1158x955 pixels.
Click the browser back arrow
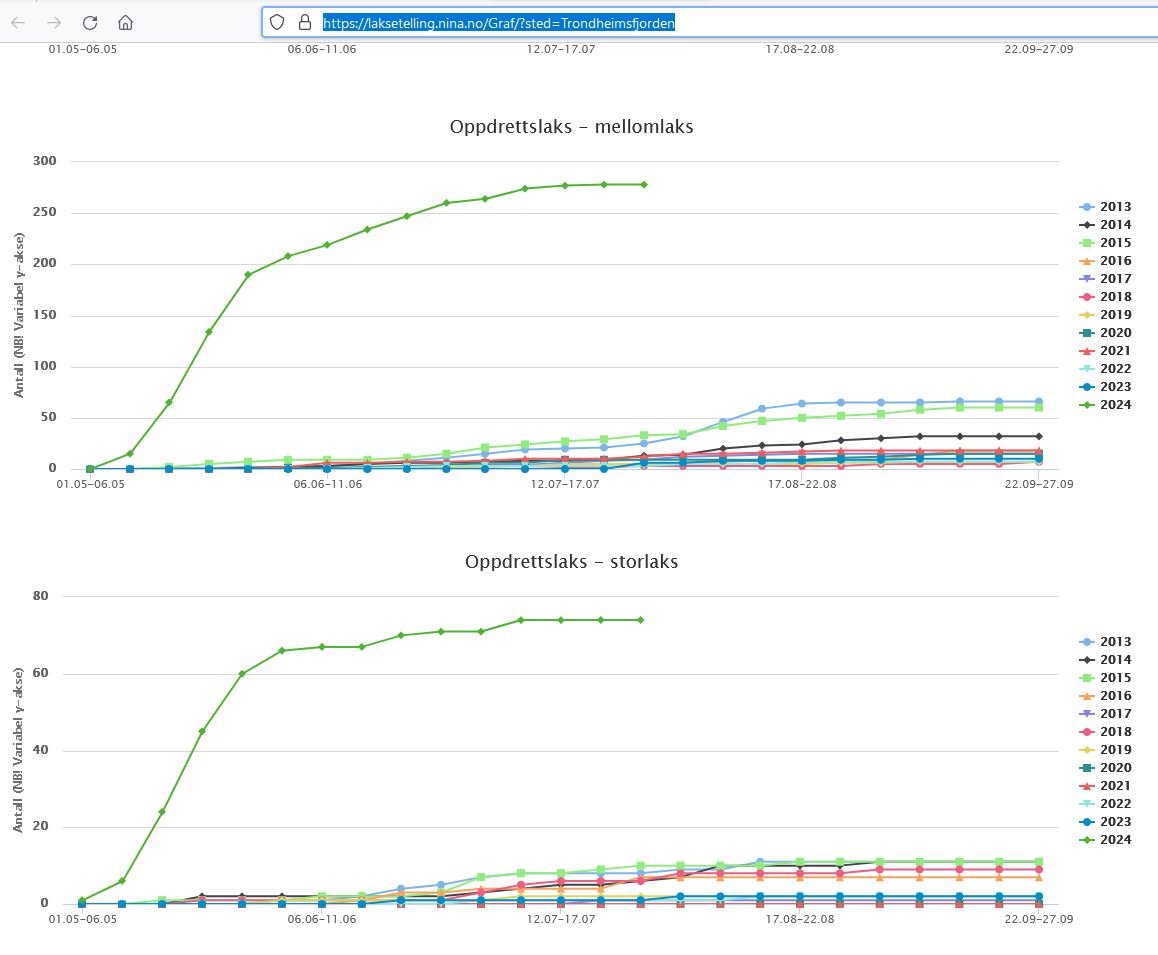pyautogui.click(x=18, y=22)
